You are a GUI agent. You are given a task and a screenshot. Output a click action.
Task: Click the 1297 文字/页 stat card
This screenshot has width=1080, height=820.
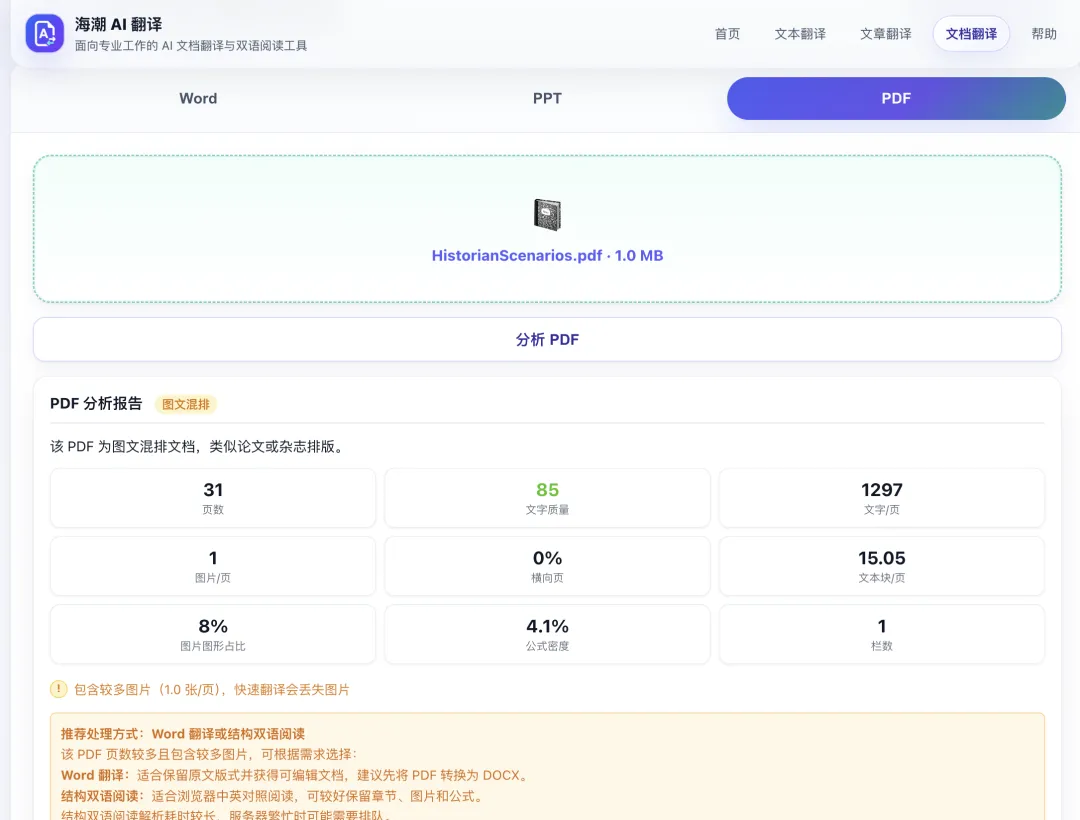pyautogui.click(x=882, y=498)
